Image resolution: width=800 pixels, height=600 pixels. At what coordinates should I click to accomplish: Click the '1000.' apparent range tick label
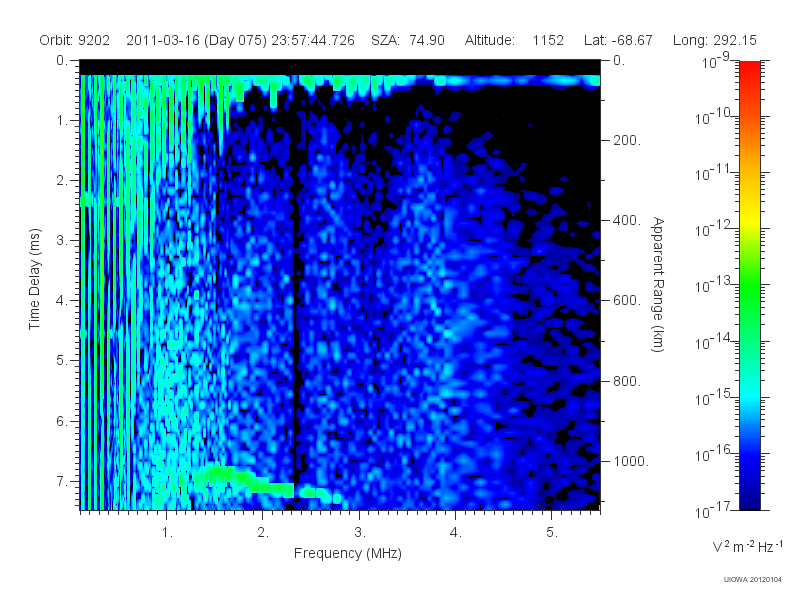tap(631, 461)
